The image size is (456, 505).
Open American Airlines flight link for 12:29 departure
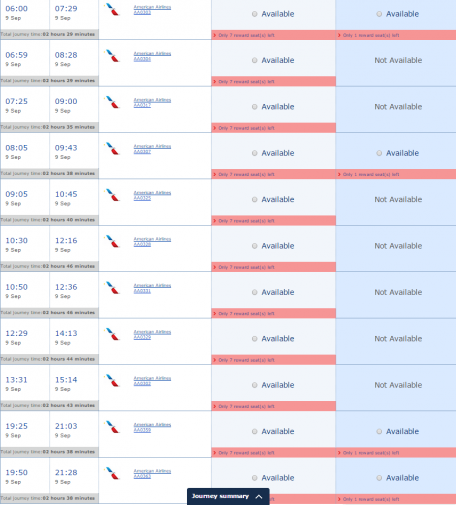[152, 335]
